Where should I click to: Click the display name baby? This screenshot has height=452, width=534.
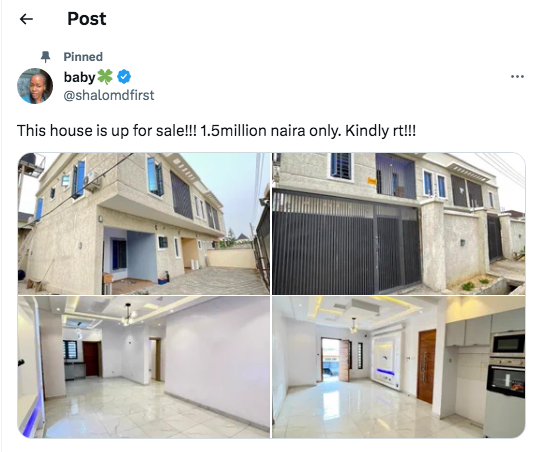pyautogui.click(x=79, y=77)
